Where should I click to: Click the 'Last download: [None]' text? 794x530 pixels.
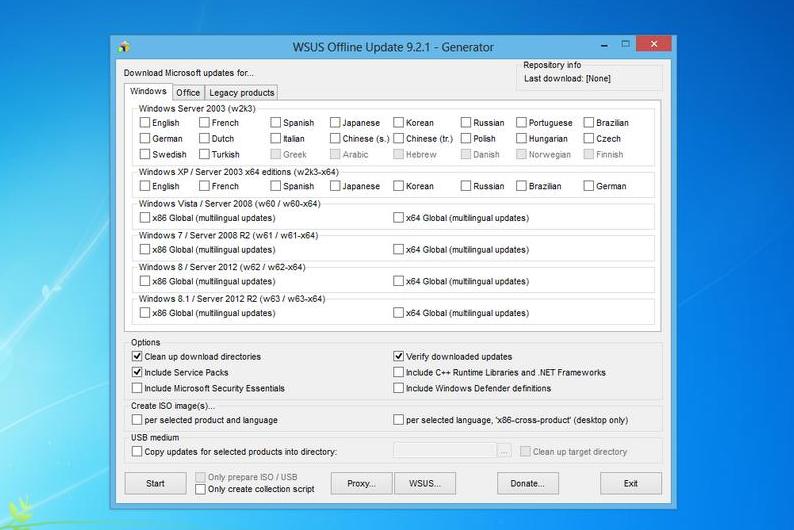pyautogui.click(x=567, y=78)
